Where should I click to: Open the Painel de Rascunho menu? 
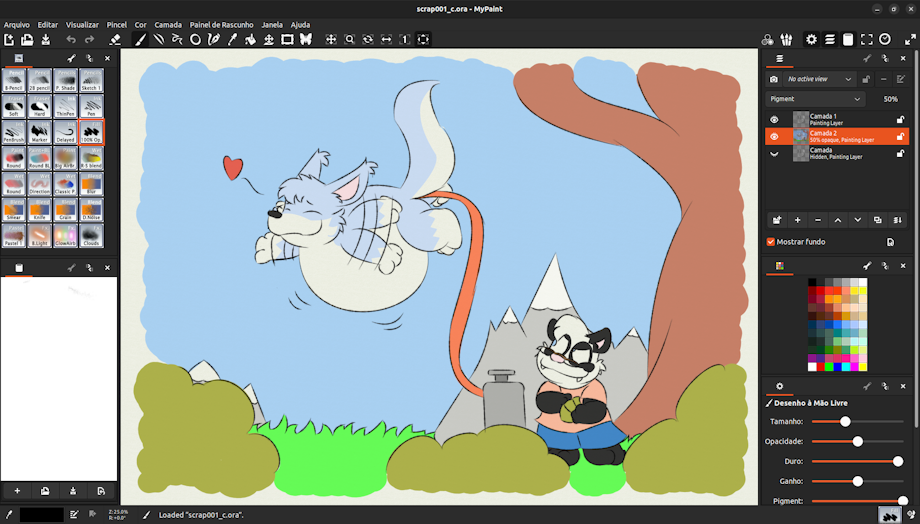pyautogui.click(x=221, y=24)
